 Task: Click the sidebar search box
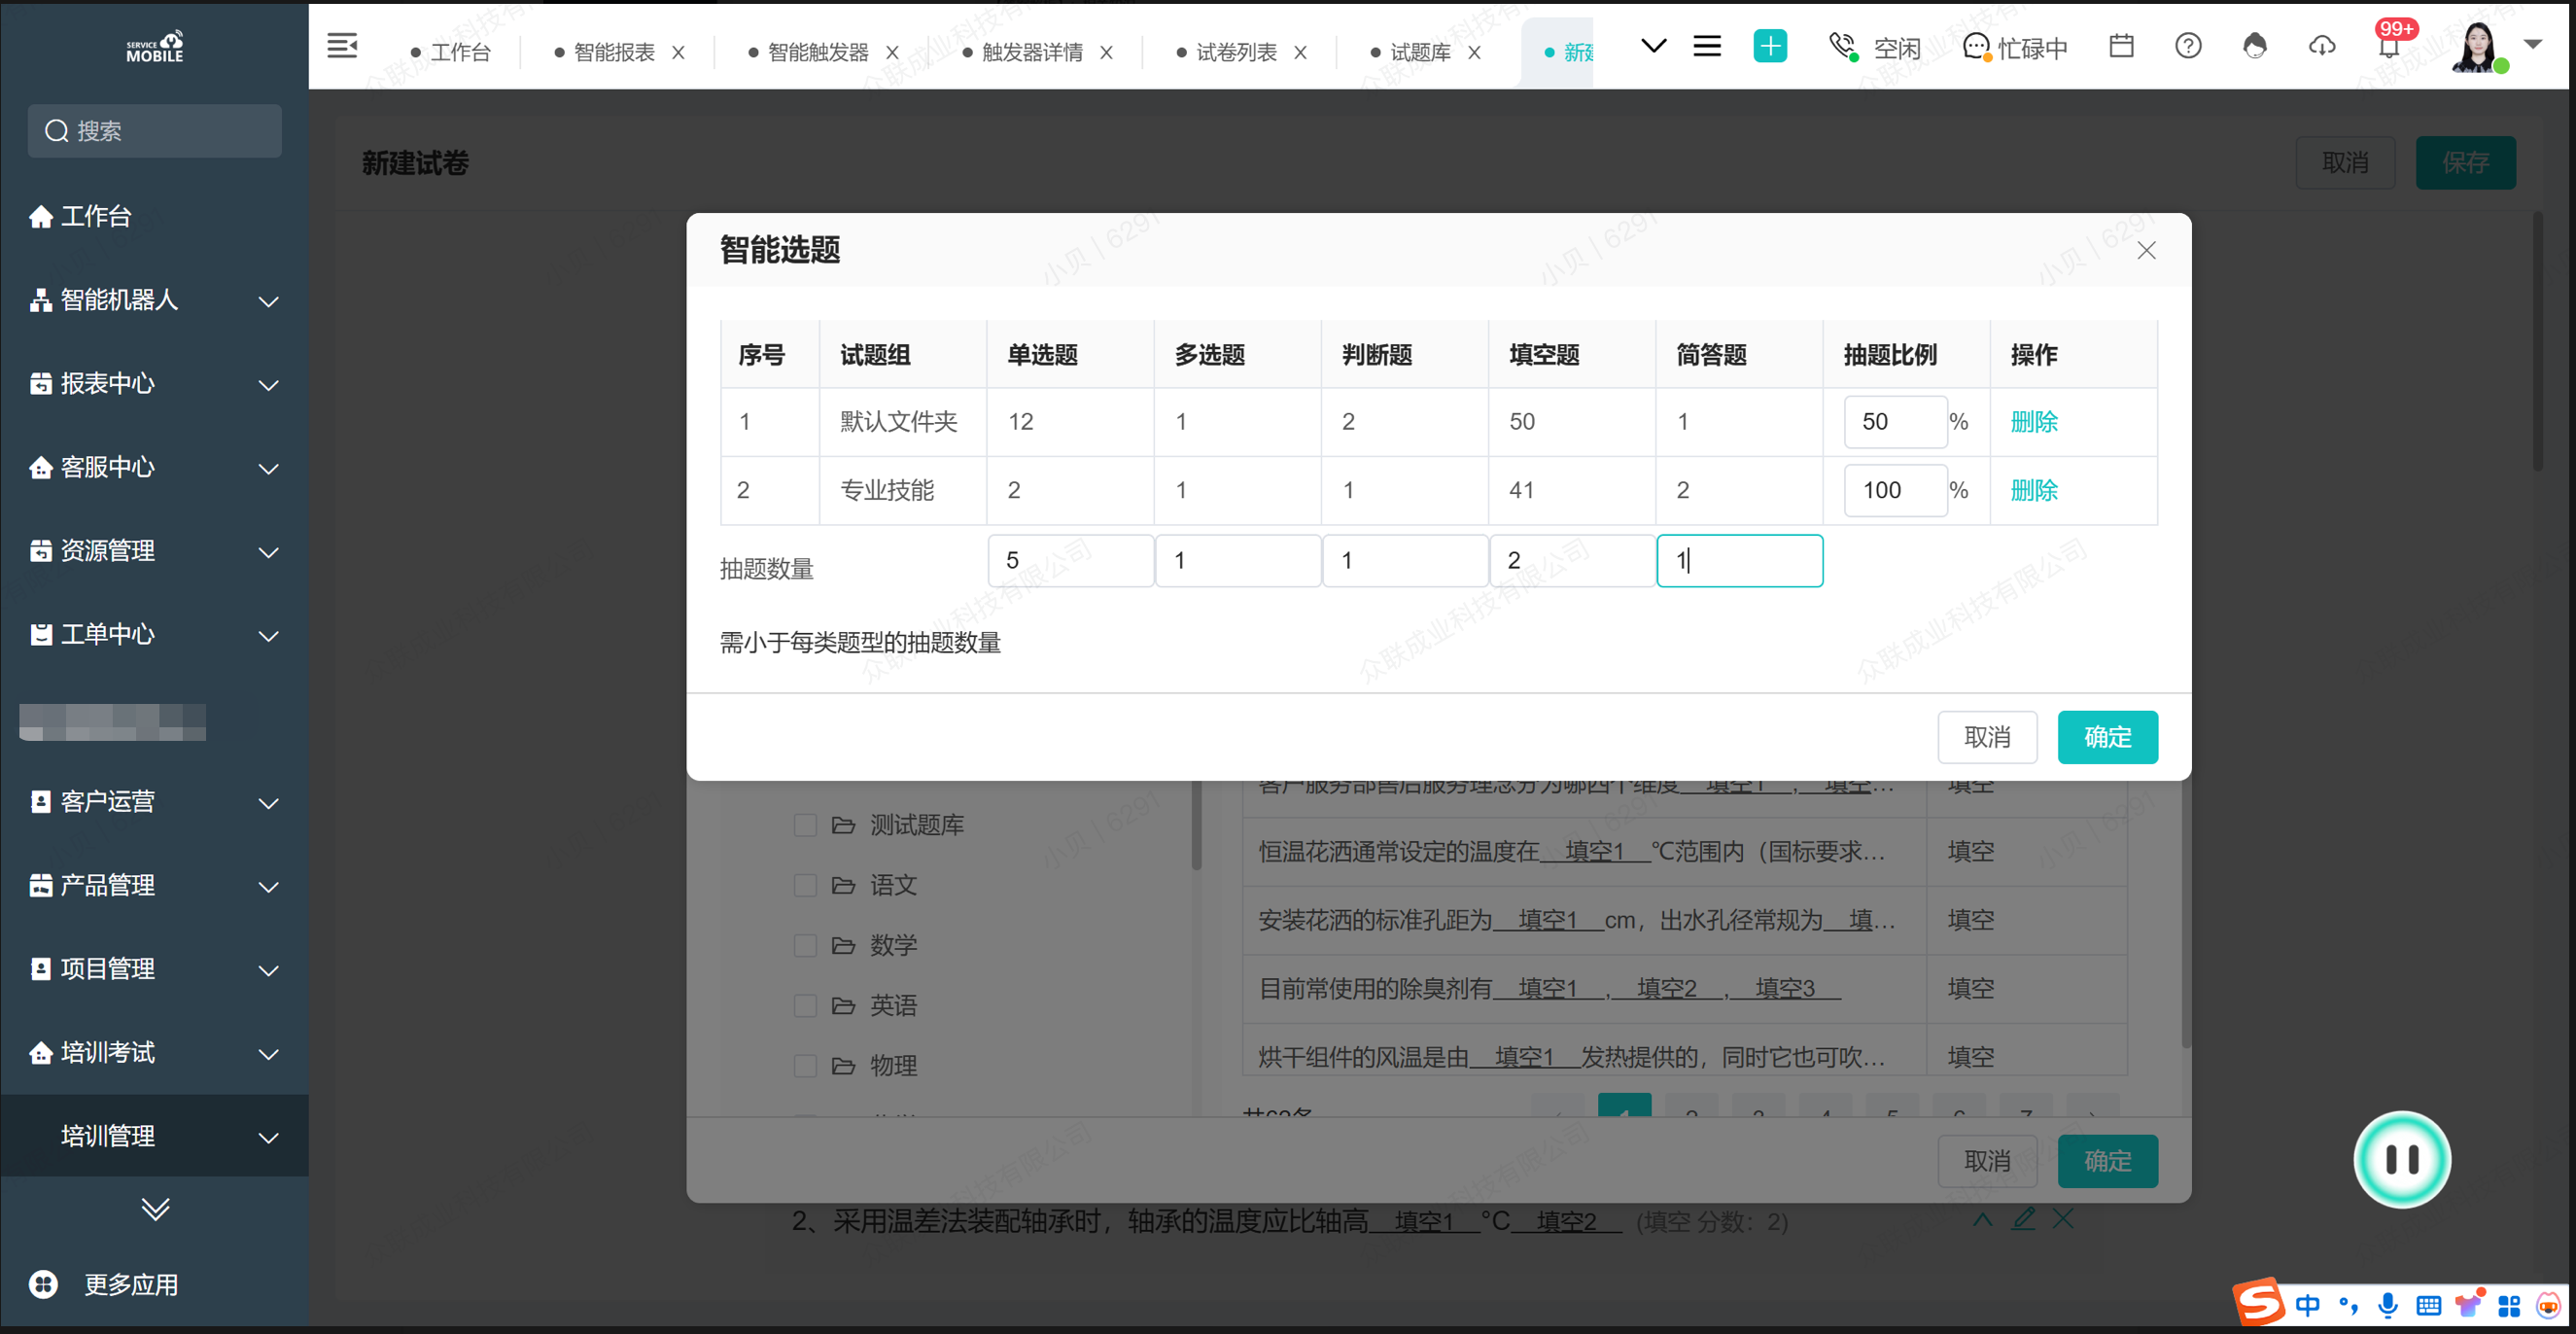[155, 131]
